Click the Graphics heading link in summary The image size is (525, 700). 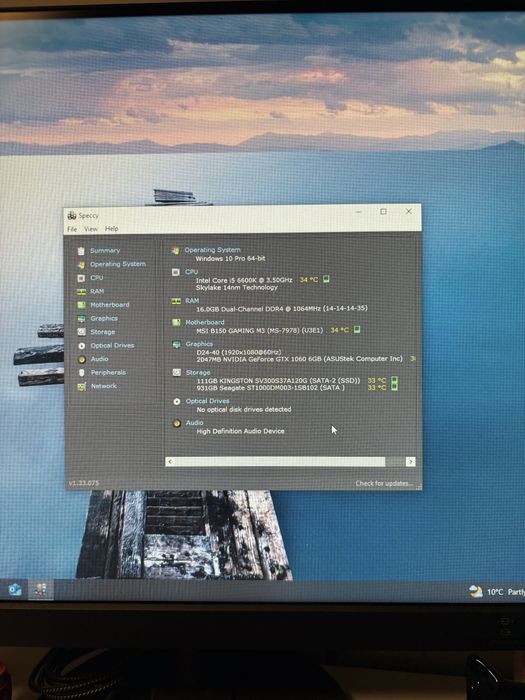click(x=199, y=344)
